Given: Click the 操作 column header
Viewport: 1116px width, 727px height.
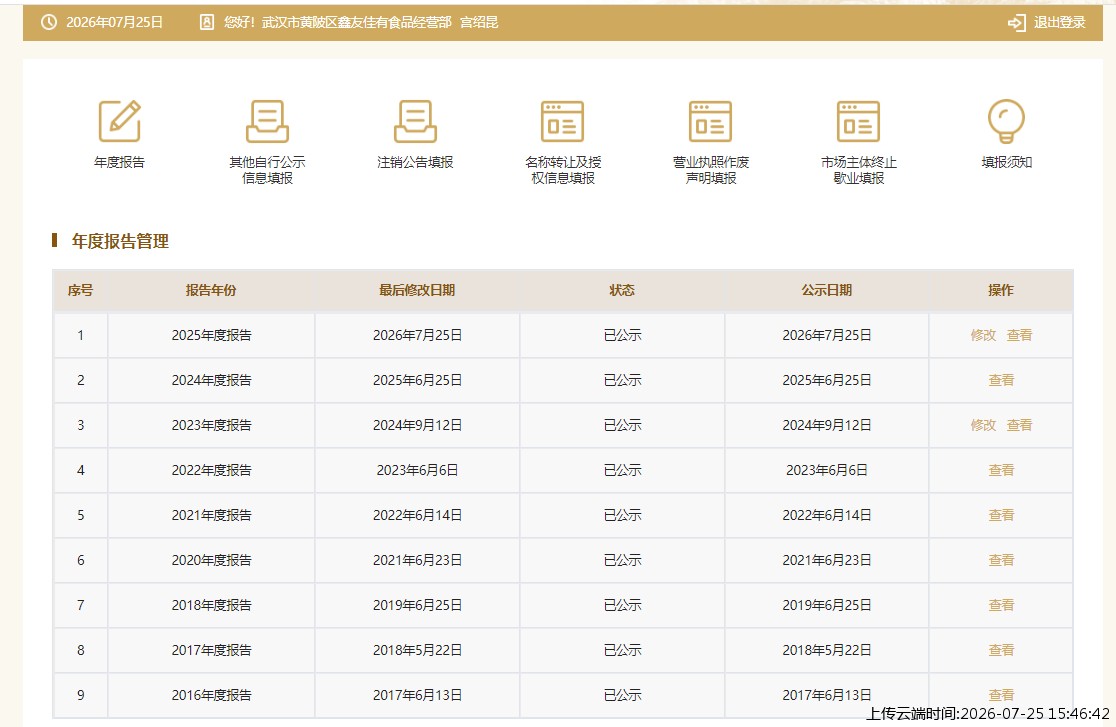Looking at the screenshot, I should coord(1001,290).
